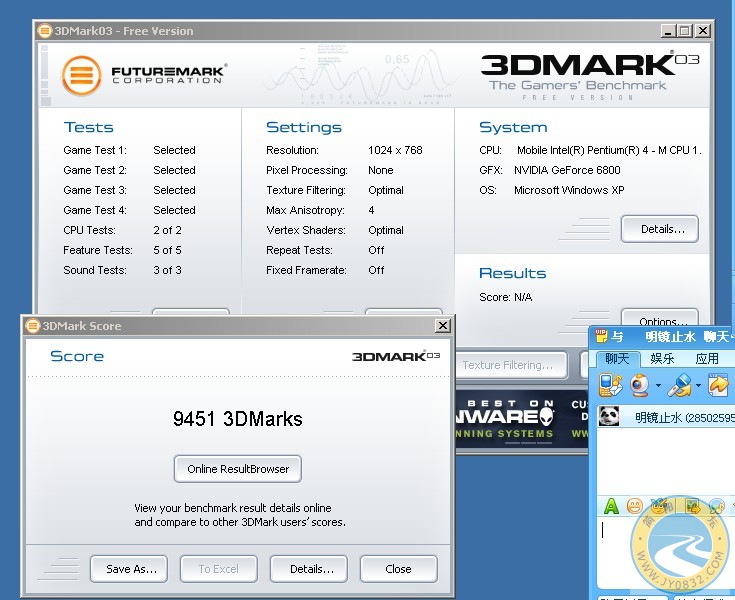Click the Tests section heading
Viewport: 735px width, 600px height.
(88, 127)
